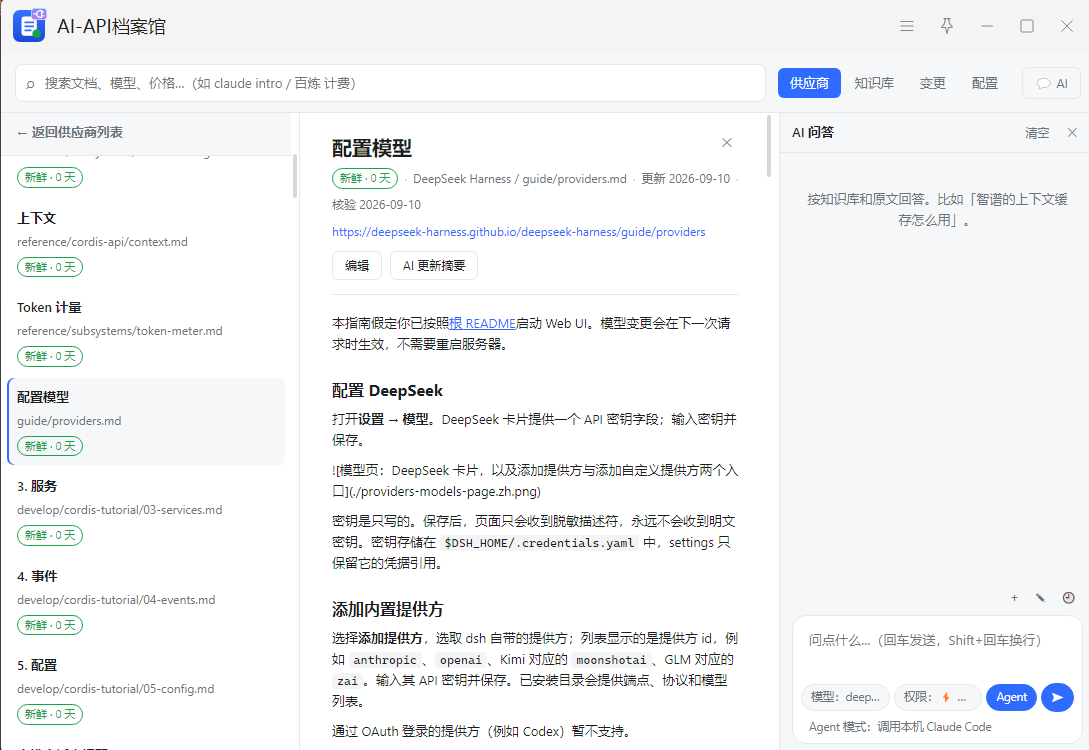Screen dimensions: 1089x750
Task: Select the Token 计量 document in sidebar
Action: 146,333
